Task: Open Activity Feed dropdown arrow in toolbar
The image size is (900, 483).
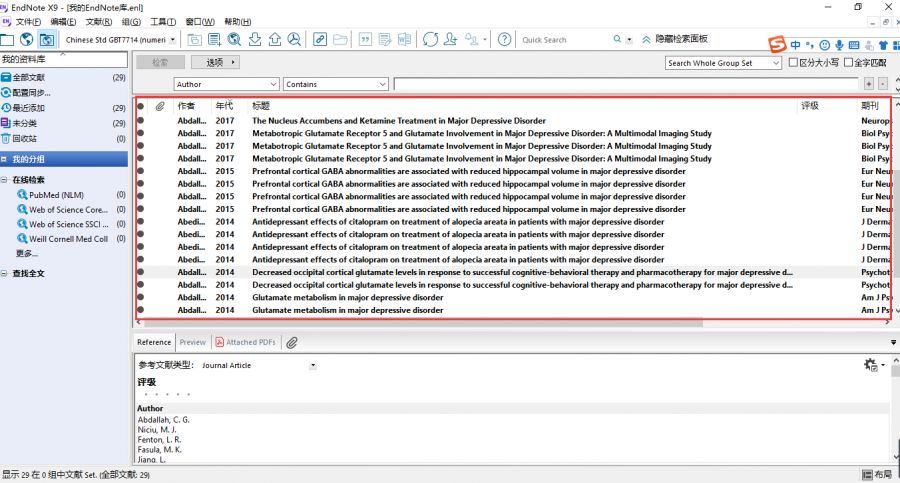Action: point(484,40)
